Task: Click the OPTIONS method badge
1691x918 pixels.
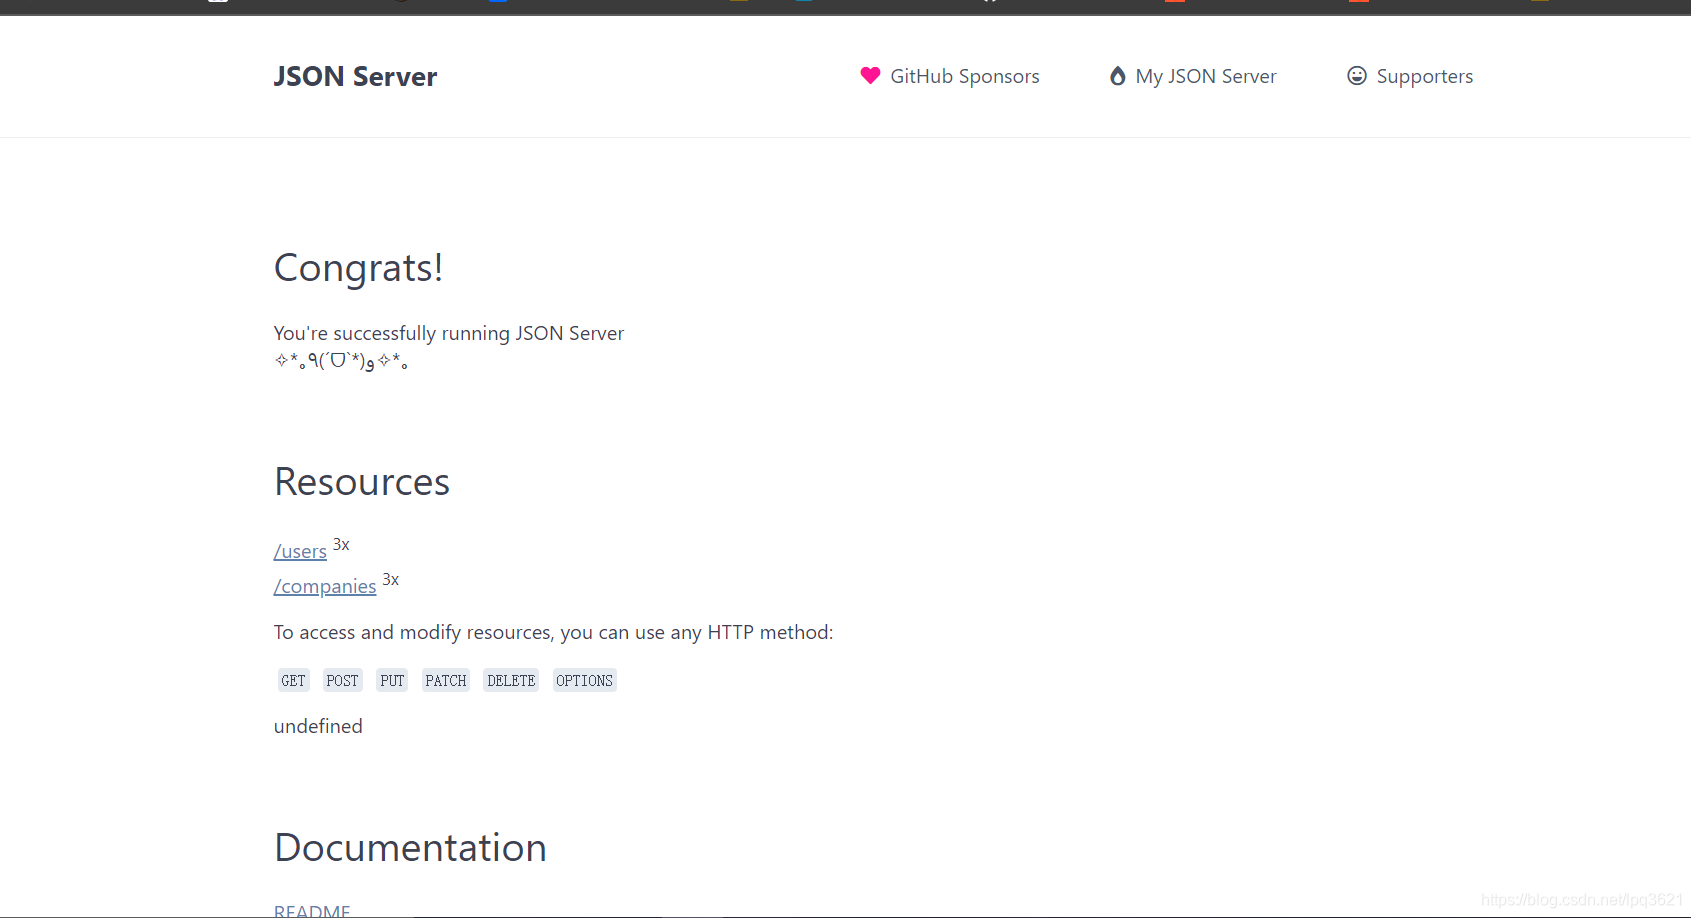Action: (584, 680)
